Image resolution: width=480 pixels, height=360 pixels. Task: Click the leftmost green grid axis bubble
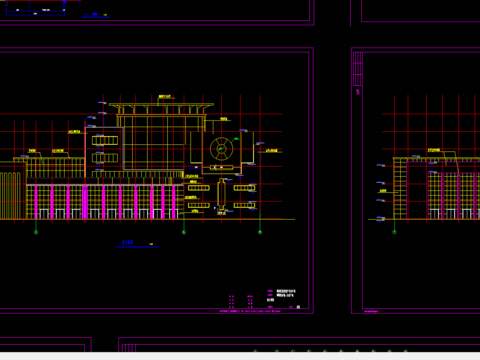click(36, 232)
